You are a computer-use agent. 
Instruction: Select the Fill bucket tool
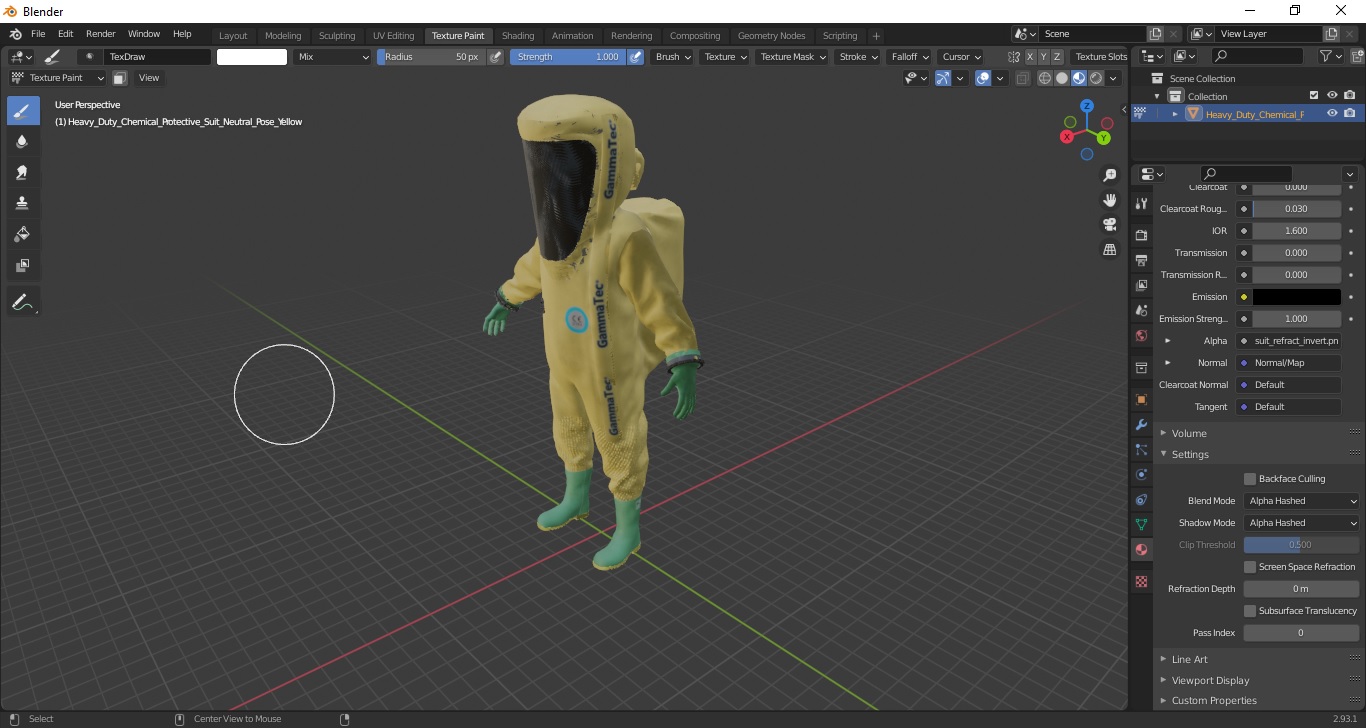[22, 234]
